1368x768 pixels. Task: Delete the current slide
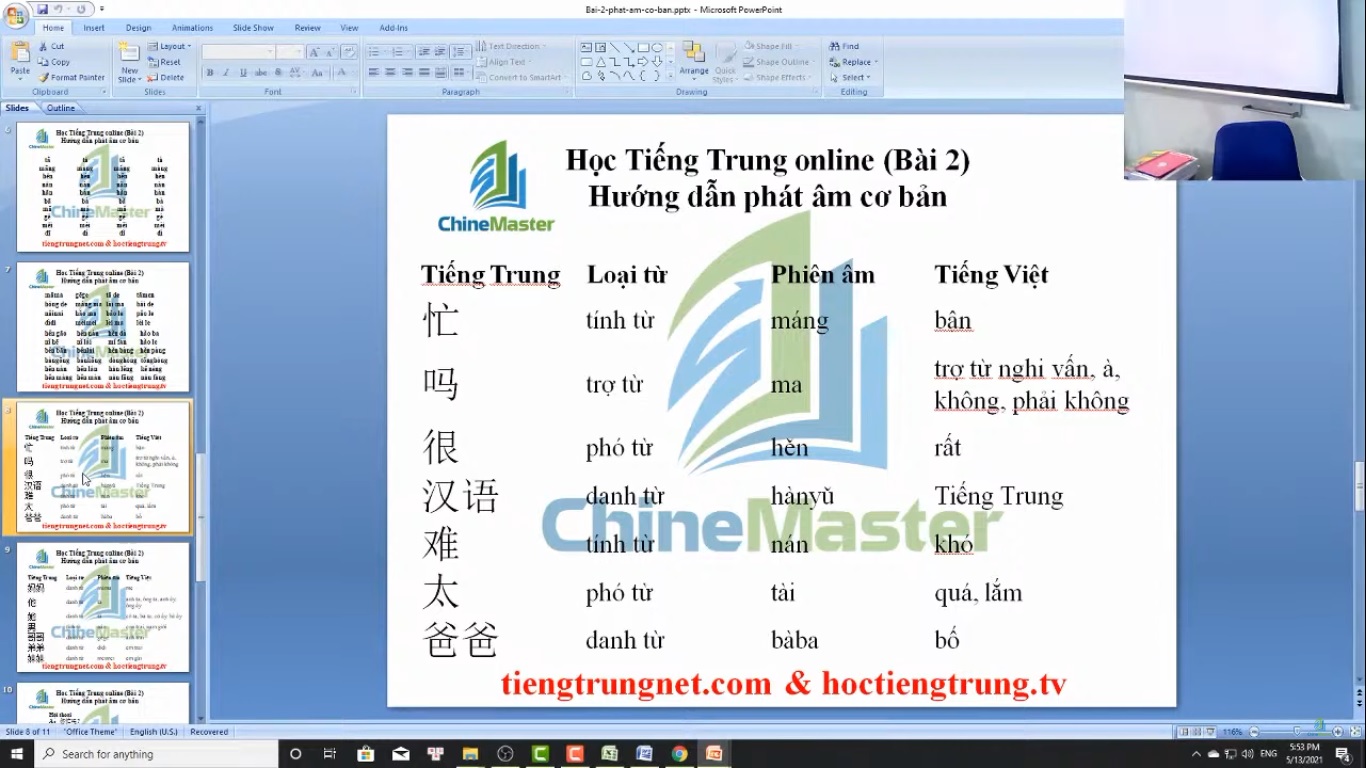pyautogui.click(x=166, y=77)
